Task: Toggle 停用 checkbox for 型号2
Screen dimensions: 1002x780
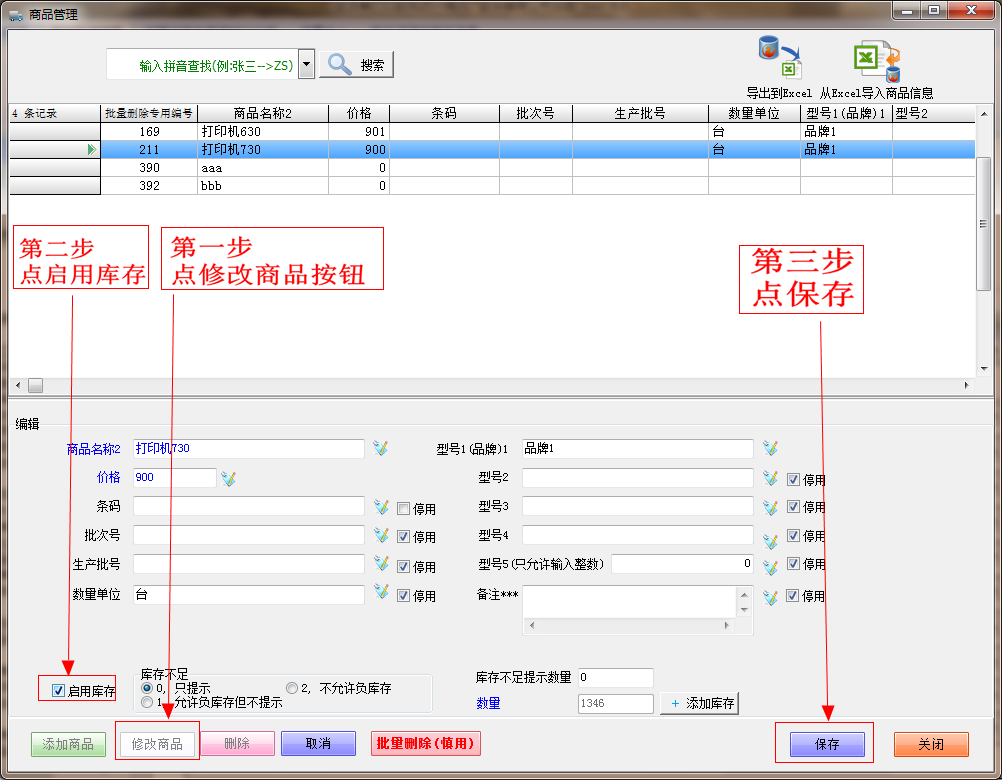Action: click(x=793, y=479)
